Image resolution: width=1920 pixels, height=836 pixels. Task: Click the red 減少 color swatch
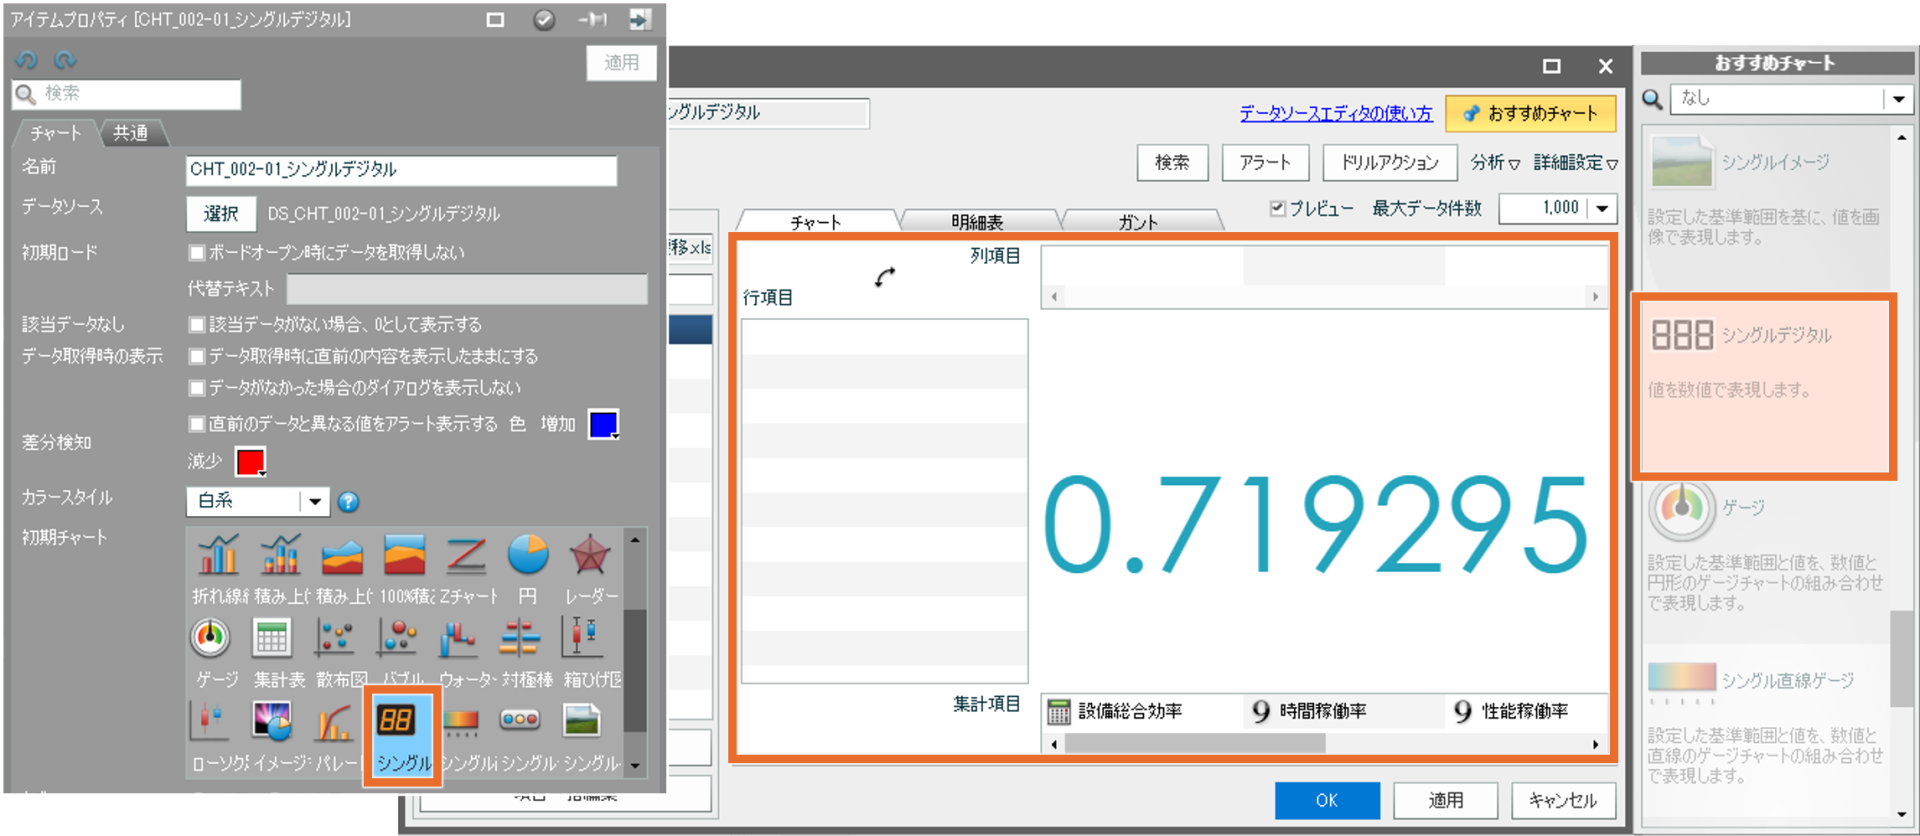pos(250,461)
